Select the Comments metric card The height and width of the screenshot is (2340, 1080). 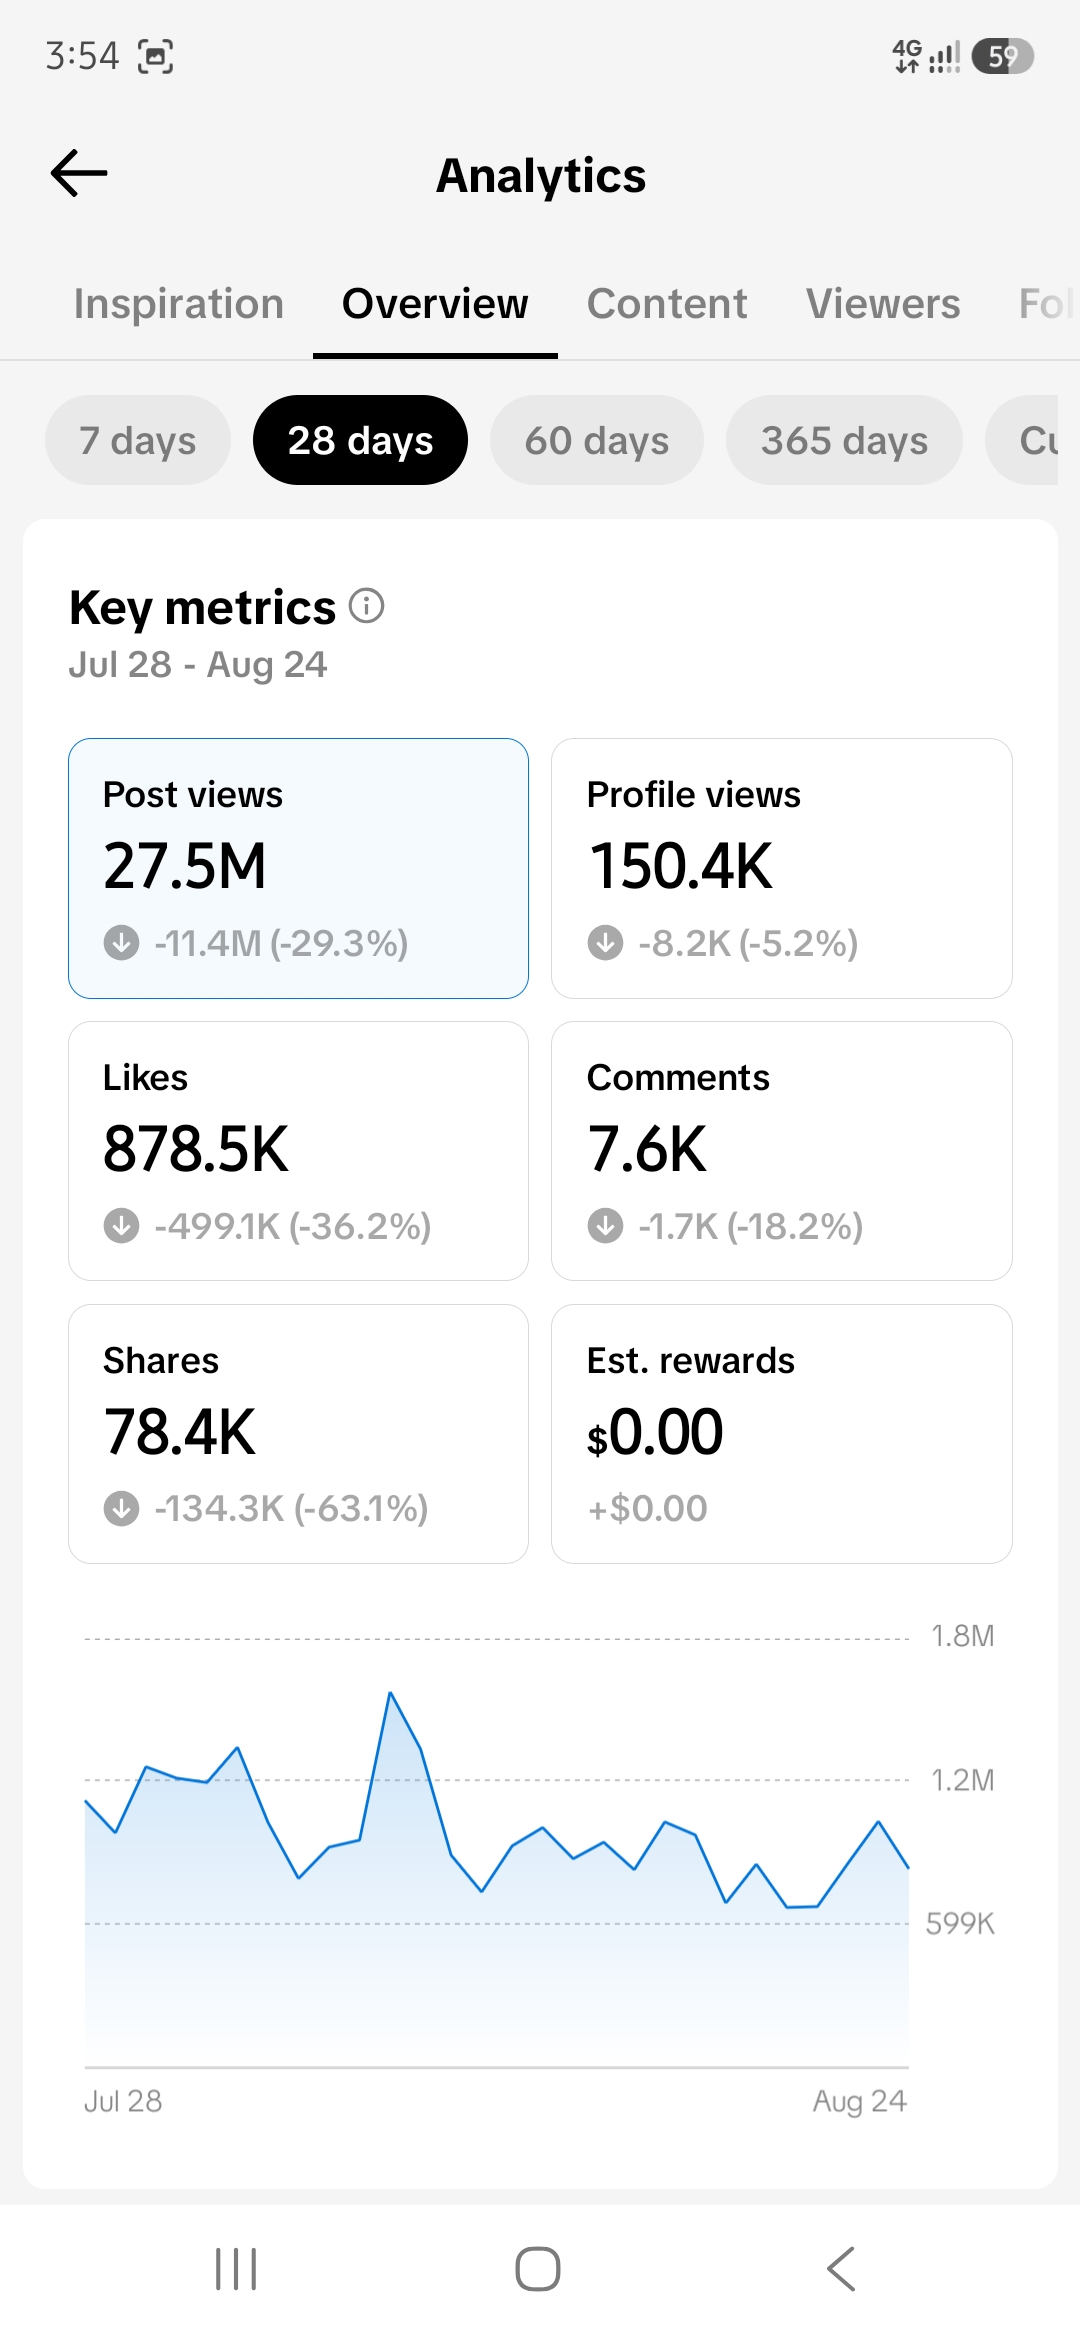click(782, 1151)
